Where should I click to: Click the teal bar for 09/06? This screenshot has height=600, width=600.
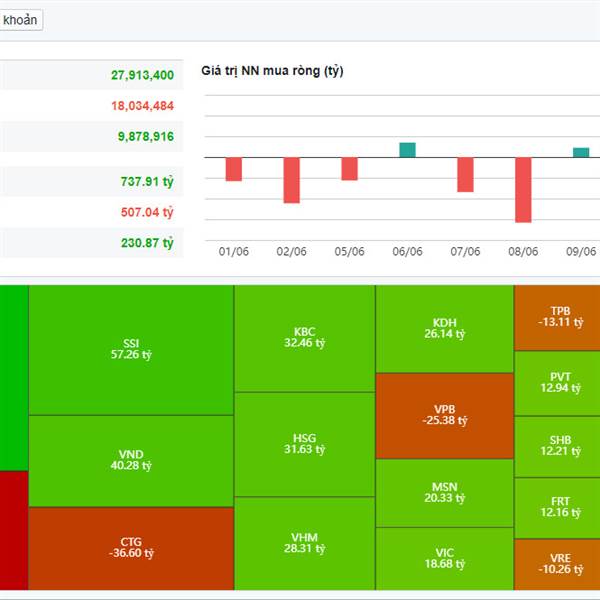point(581,152)
